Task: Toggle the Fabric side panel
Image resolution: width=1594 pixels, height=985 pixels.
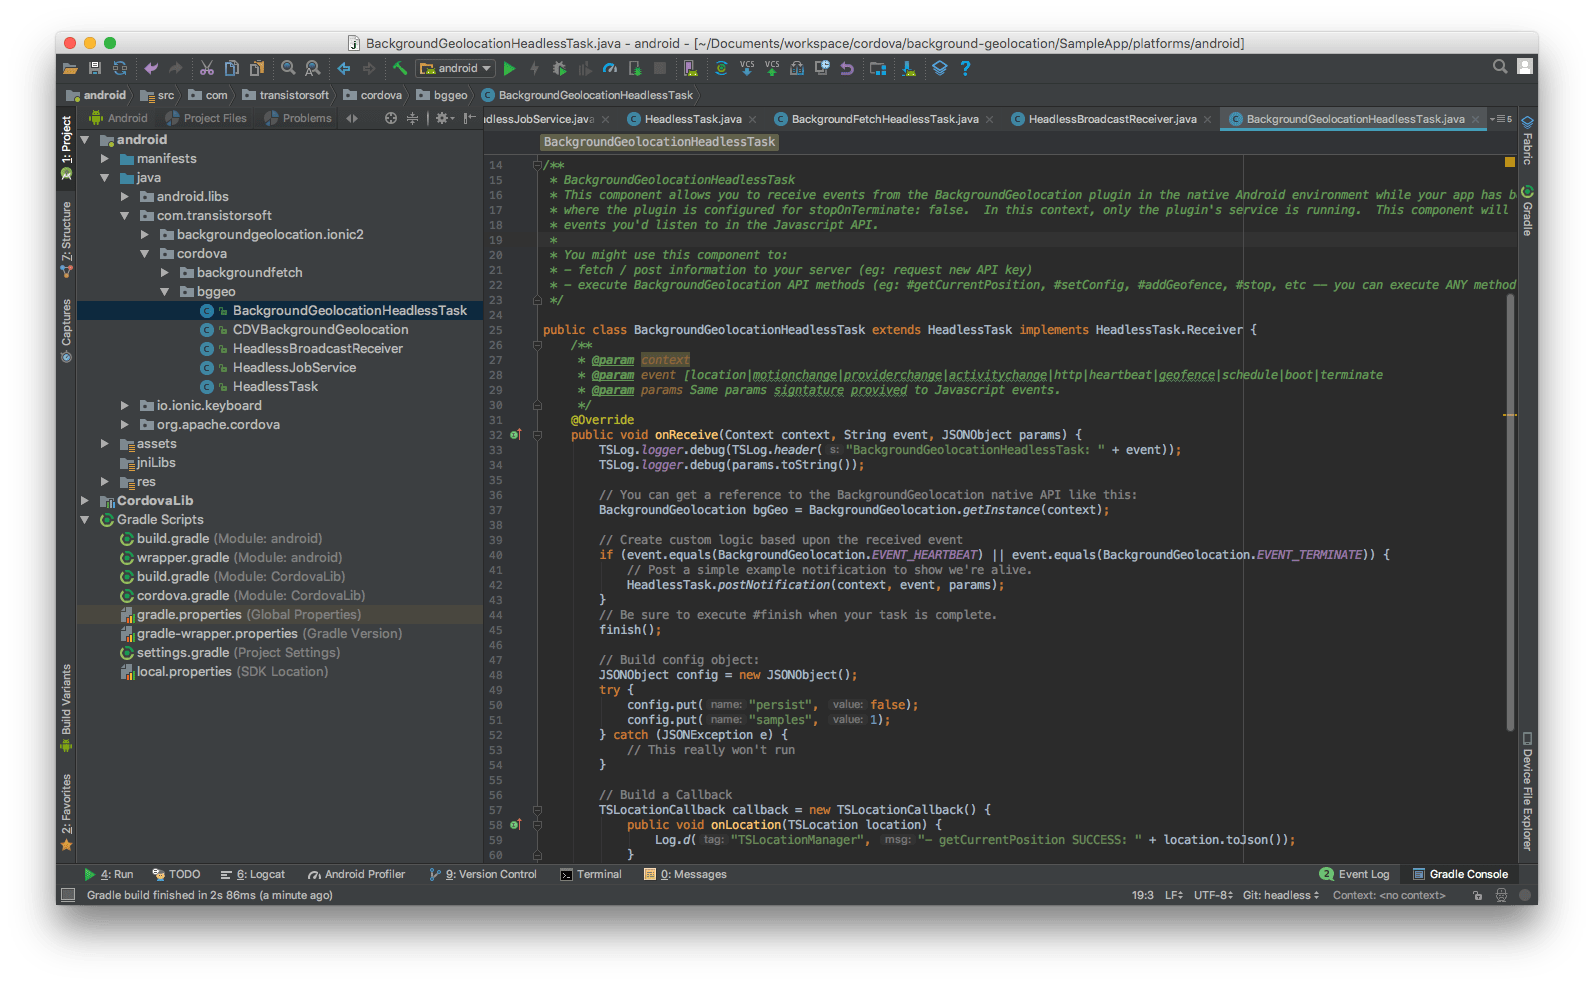Action: click(x=1527, y=140)
